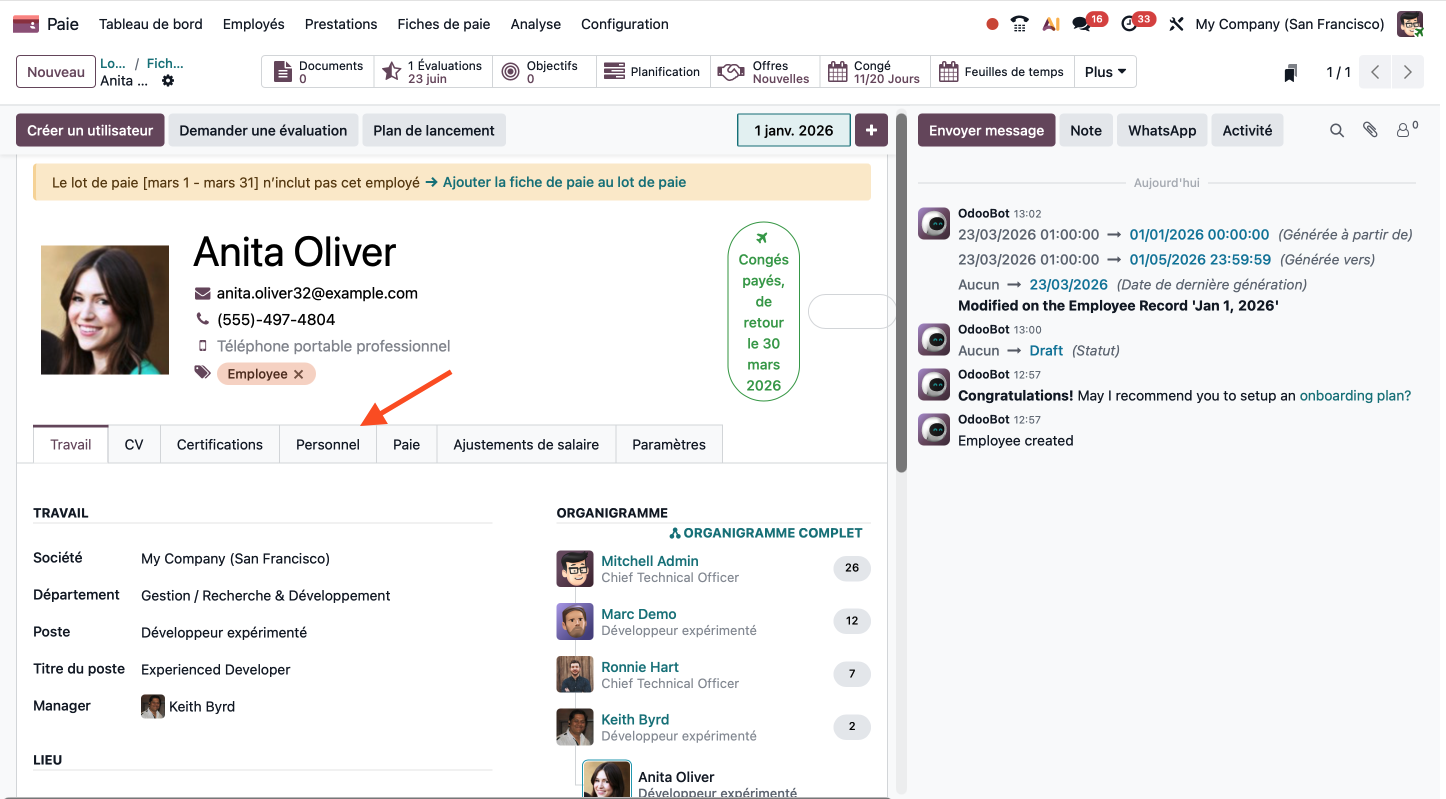
Task: Open the My Company (San Francisco) switcher
Action: (x=1290, y=24)
